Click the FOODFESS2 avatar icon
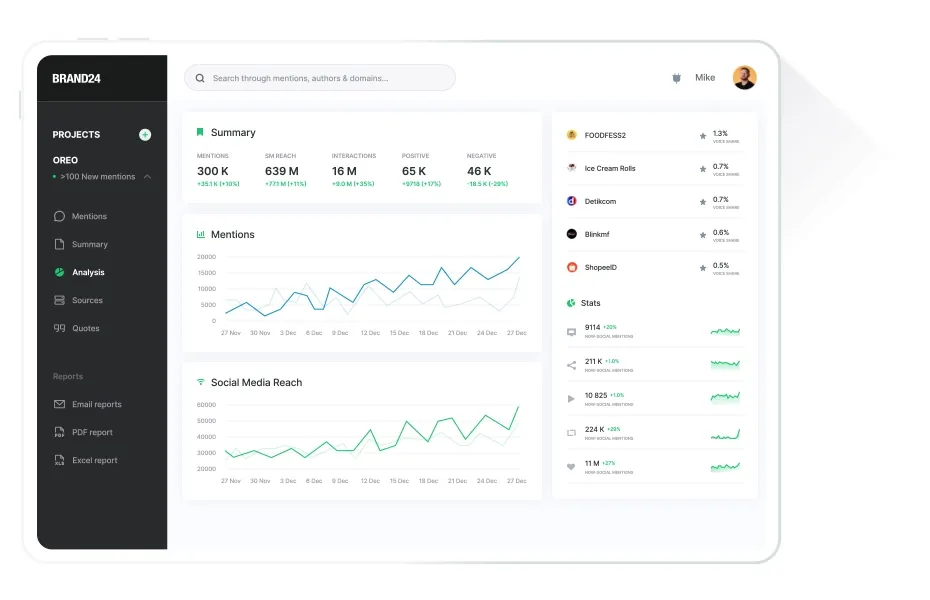 pos(572,135)
